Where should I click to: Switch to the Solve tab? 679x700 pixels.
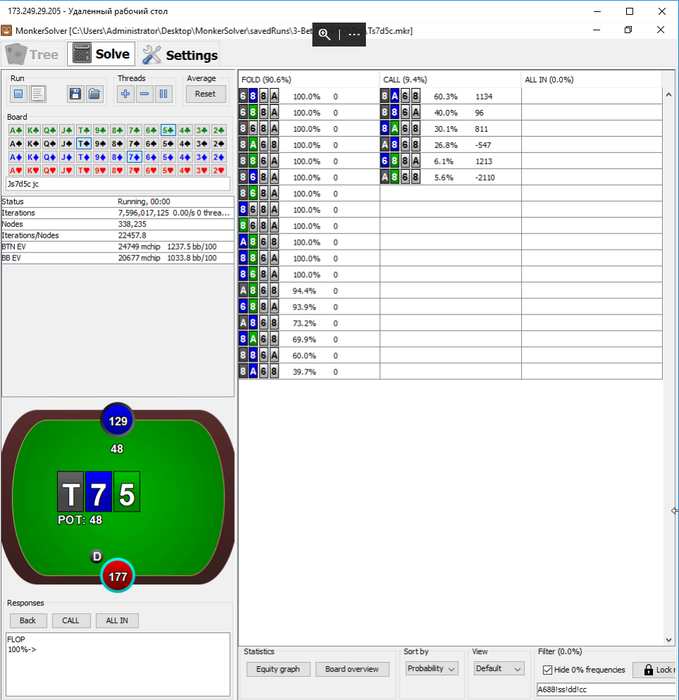[101, 54]
